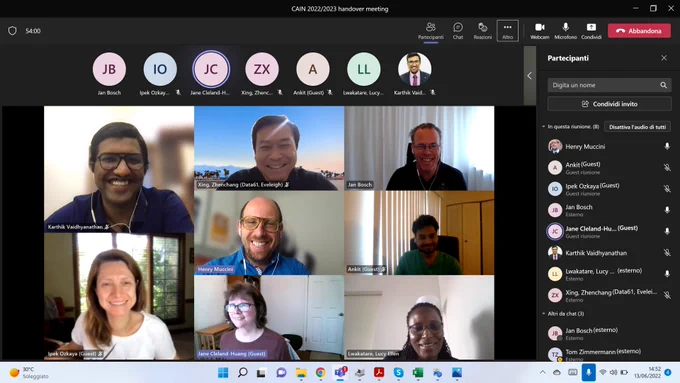
Task: Click Jan Bosch's video tile
Action: tap(419, 148)
